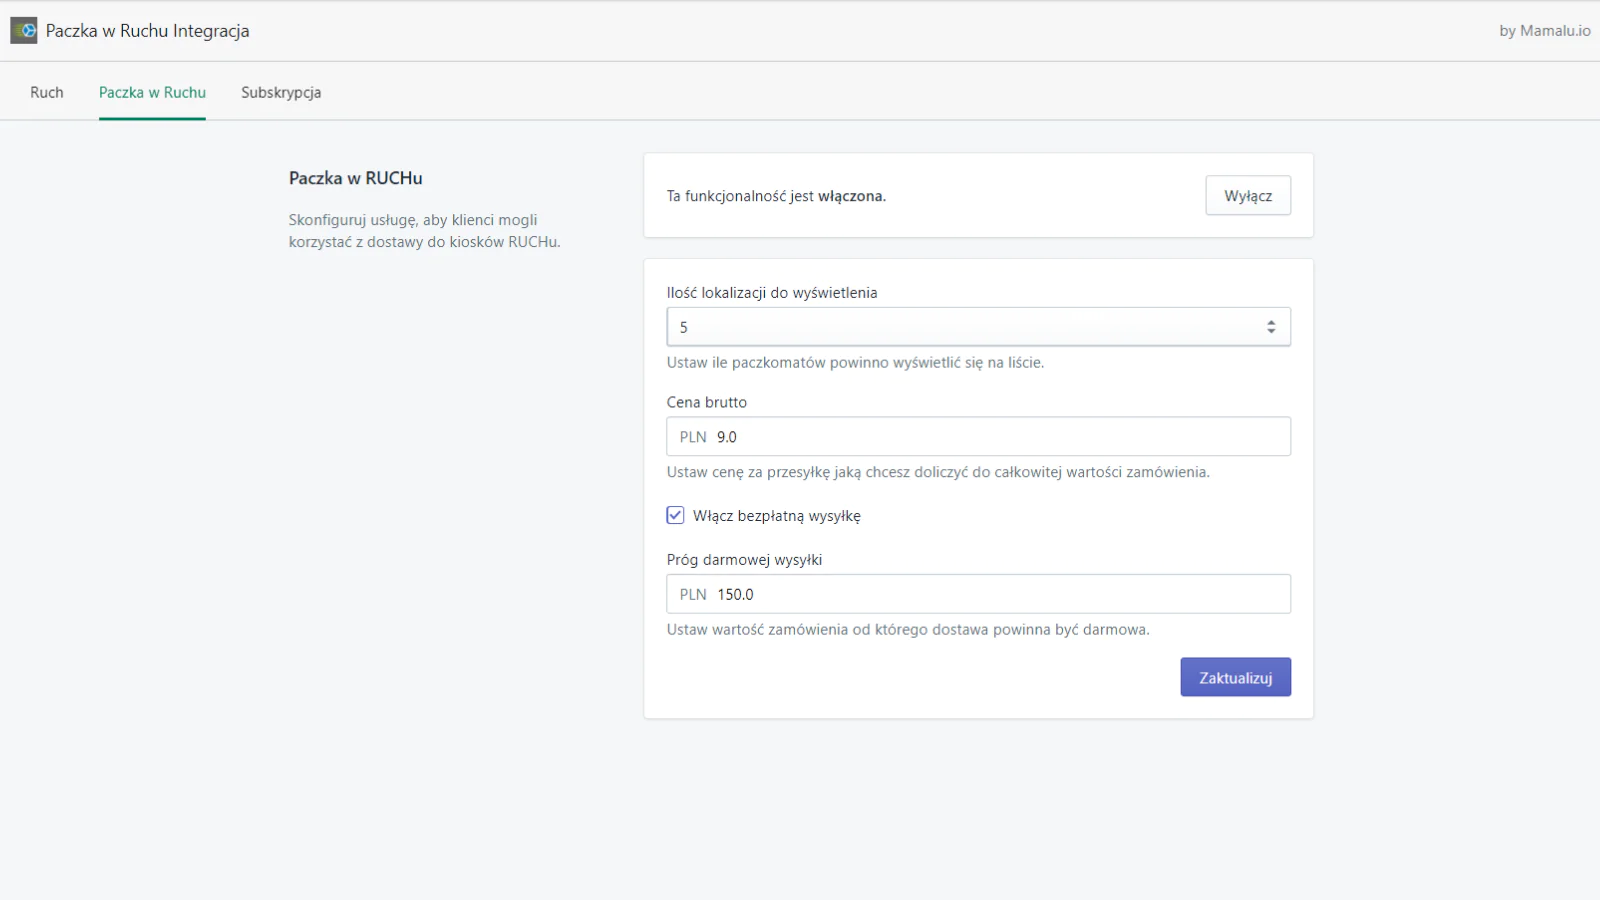Click the 'Ilość lokalizacji do wyświetlenia' label
Viewport: 1600px width, 900px height.
(772, 293)
